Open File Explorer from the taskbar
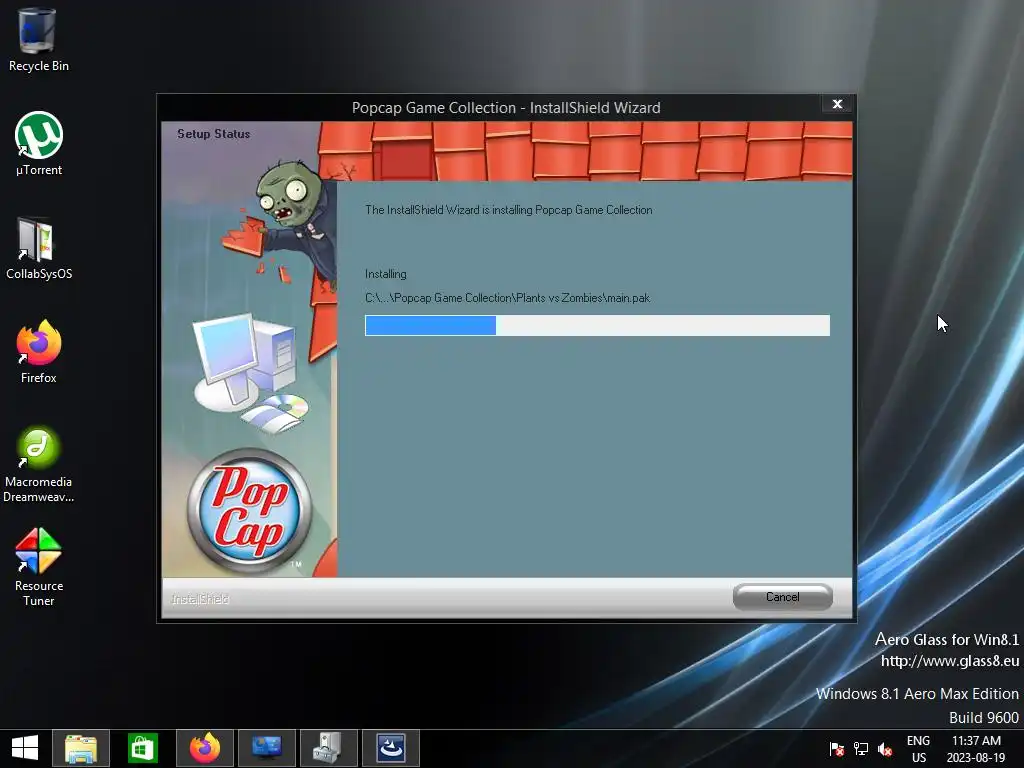The width and height of the screenshot is (1024, 768). [x=81, y=748]
